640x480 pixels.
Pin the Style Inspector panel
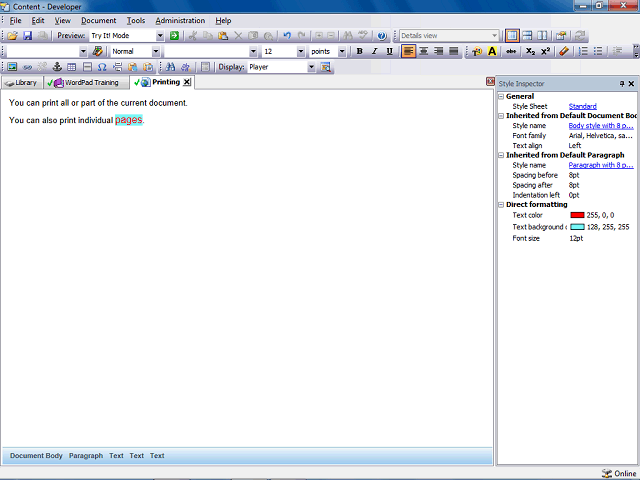click(x=622, y=84)
